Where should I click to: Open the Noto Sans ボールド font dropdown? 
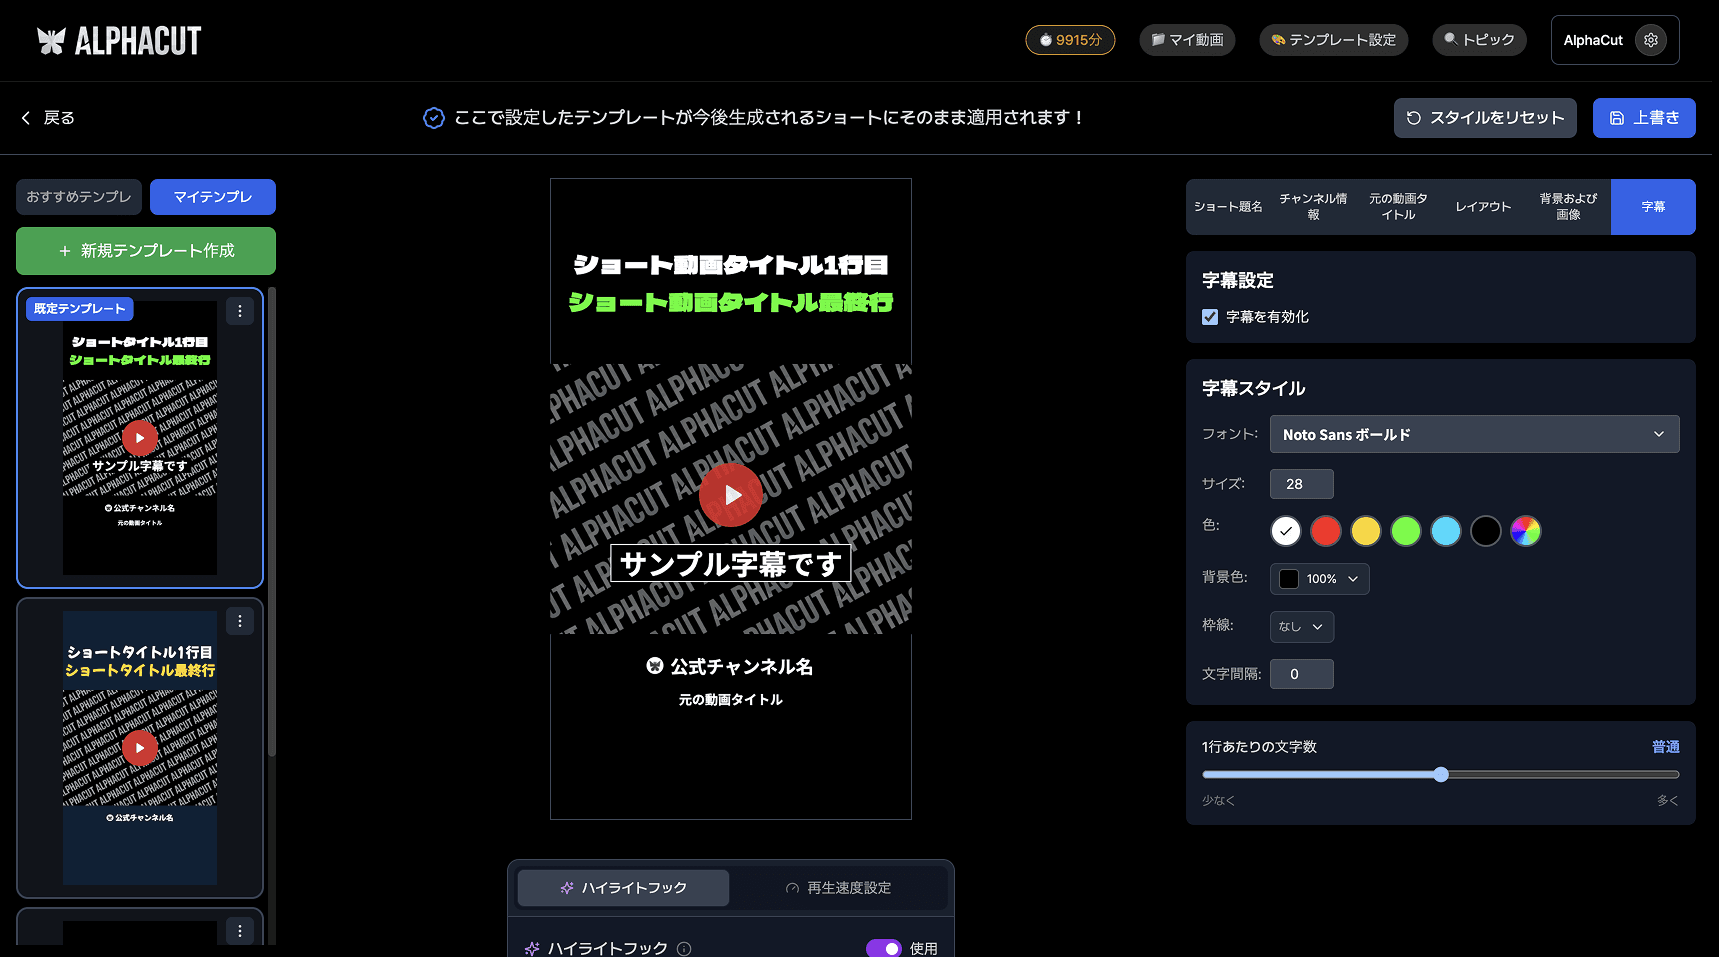[1473, 434]
